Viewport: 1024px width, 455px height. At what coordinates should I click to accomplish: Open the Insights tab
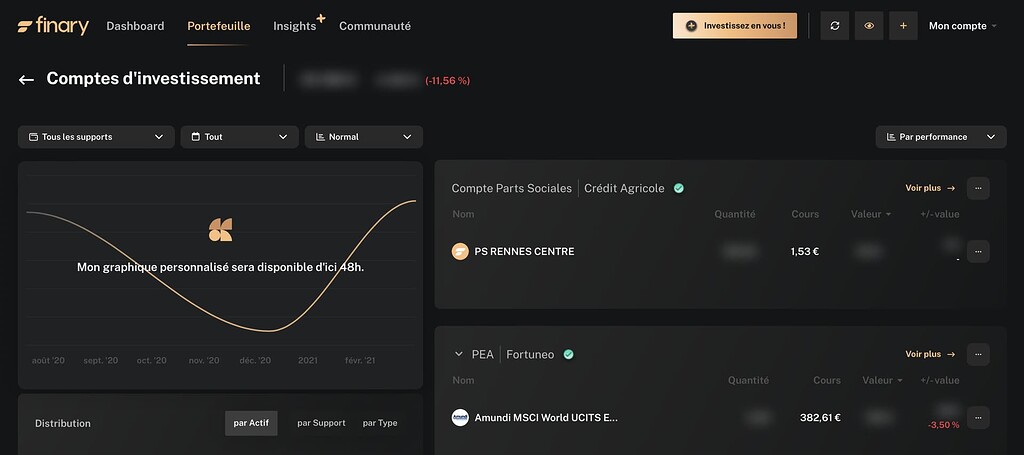point(295,26)
